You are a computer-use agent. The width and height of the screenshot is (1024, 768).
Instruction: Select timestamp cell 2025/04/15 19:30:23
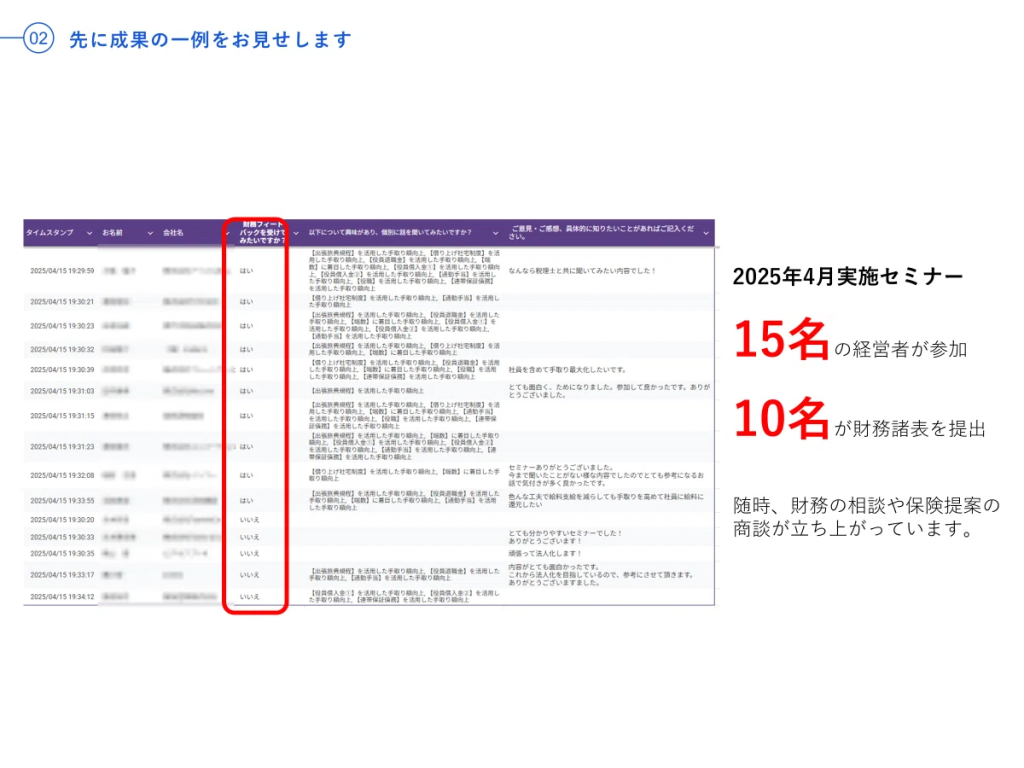pyautogui.click(x=62, y=326)
